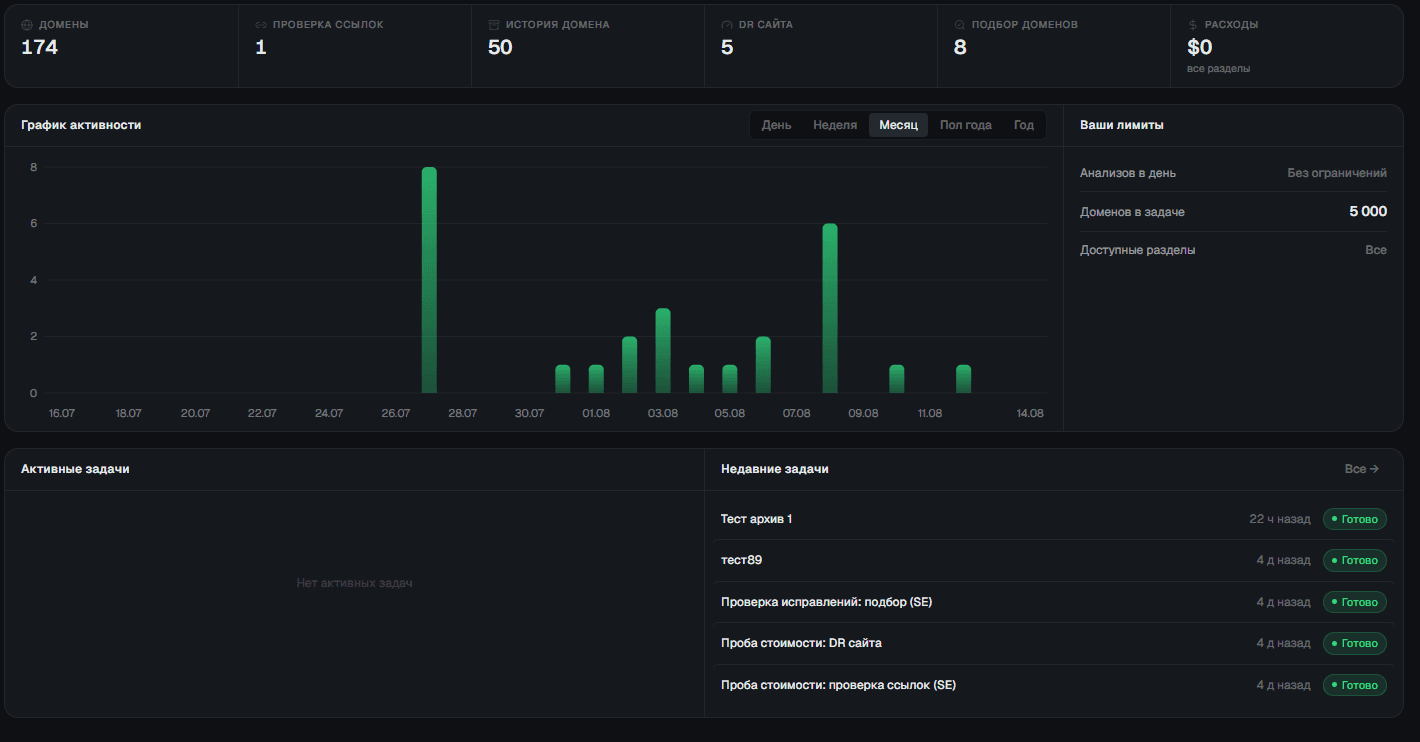This screenshot has height=742, width=1420.
Task: Switch the chart to Неделя view
Action: 835,125
